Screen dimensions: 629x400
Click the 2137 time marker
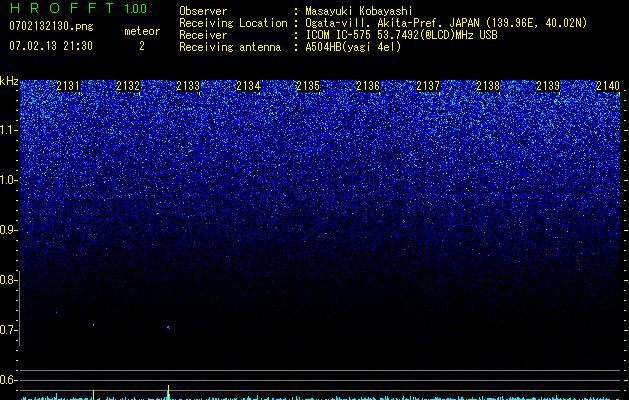click(x=428, y=86)
